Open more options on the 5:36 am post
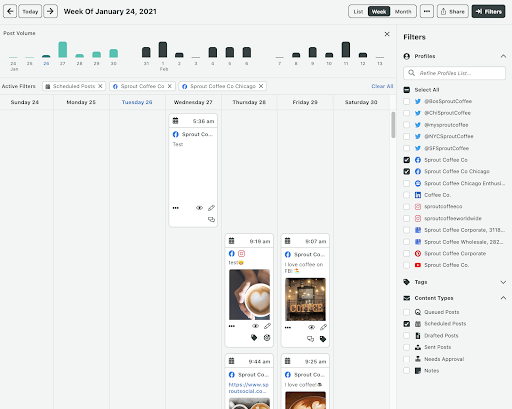The image size is (512, 409). point(176,208)
